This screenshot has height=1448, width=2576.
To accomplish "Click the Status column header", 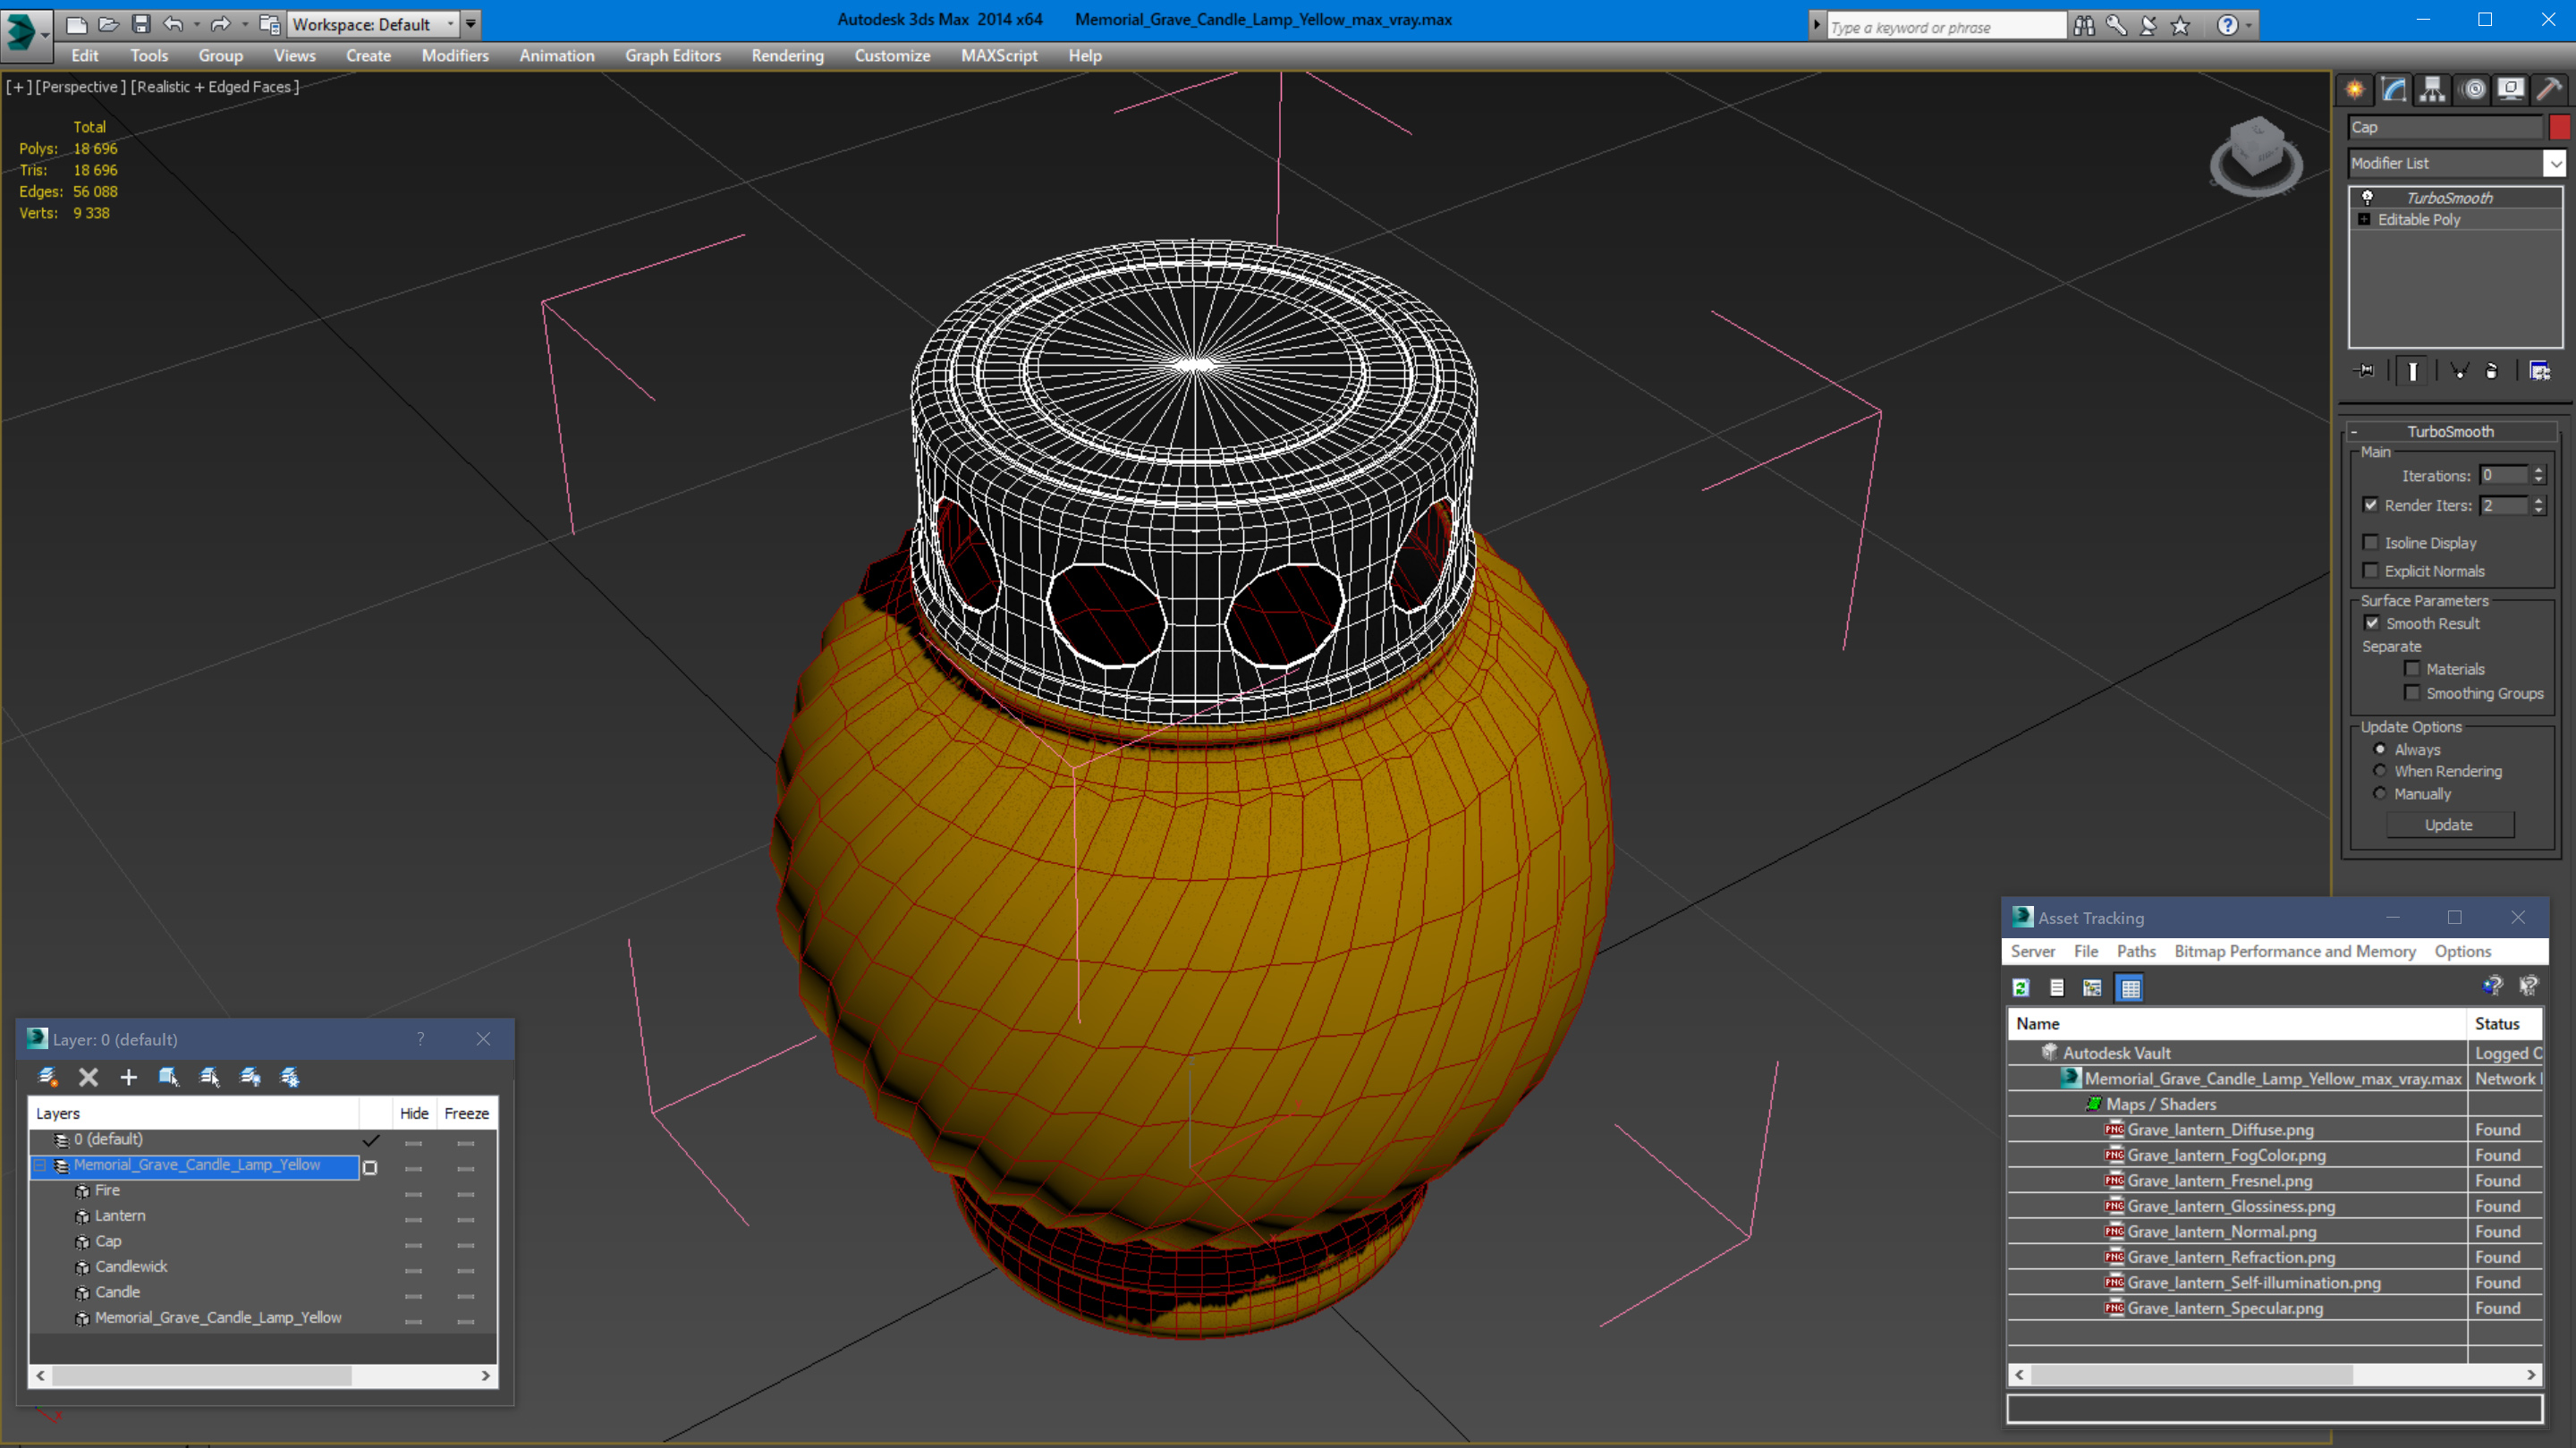I will [x=2504, y=1023].
